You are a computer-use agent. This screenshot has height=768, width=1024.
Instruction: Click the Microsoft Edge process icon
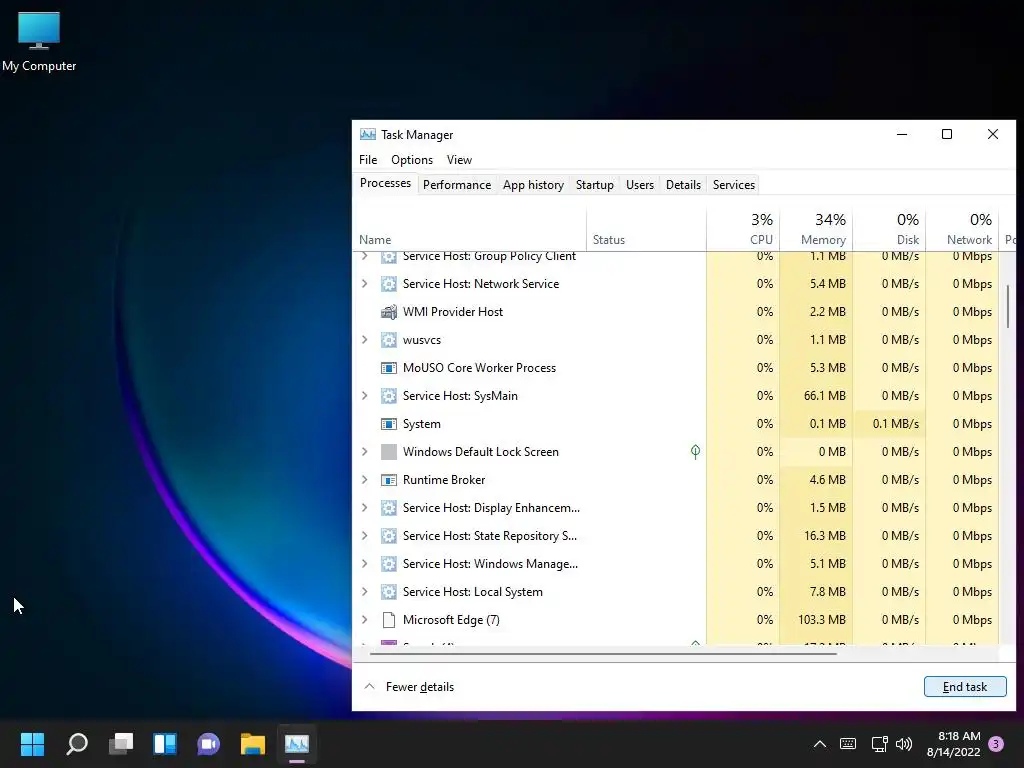click(x=389, y=620)
